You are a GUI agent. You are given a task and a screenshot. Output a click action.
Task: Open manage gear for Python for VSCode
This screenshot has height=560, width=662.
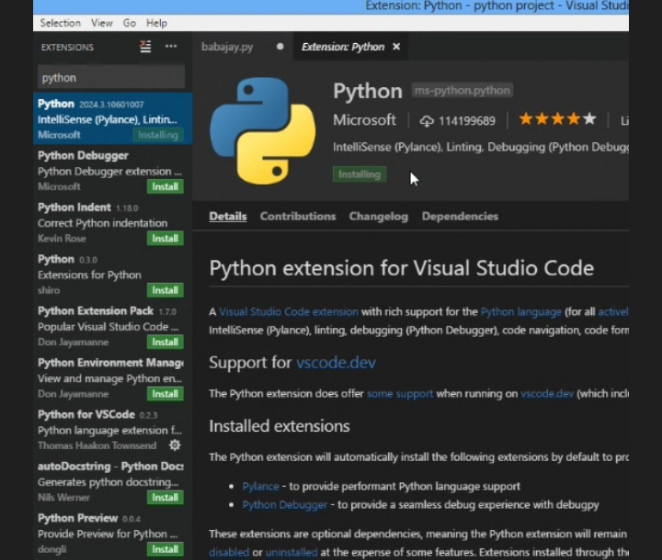(174, 445)
